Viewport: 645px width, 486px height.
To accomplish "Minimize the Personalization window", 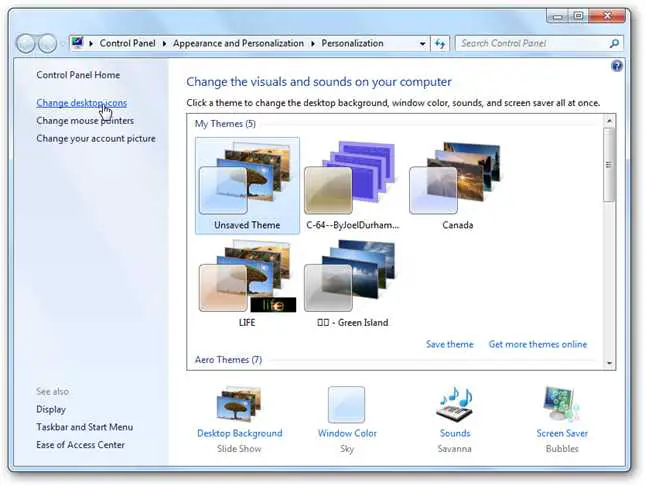I will pos(557,16).
